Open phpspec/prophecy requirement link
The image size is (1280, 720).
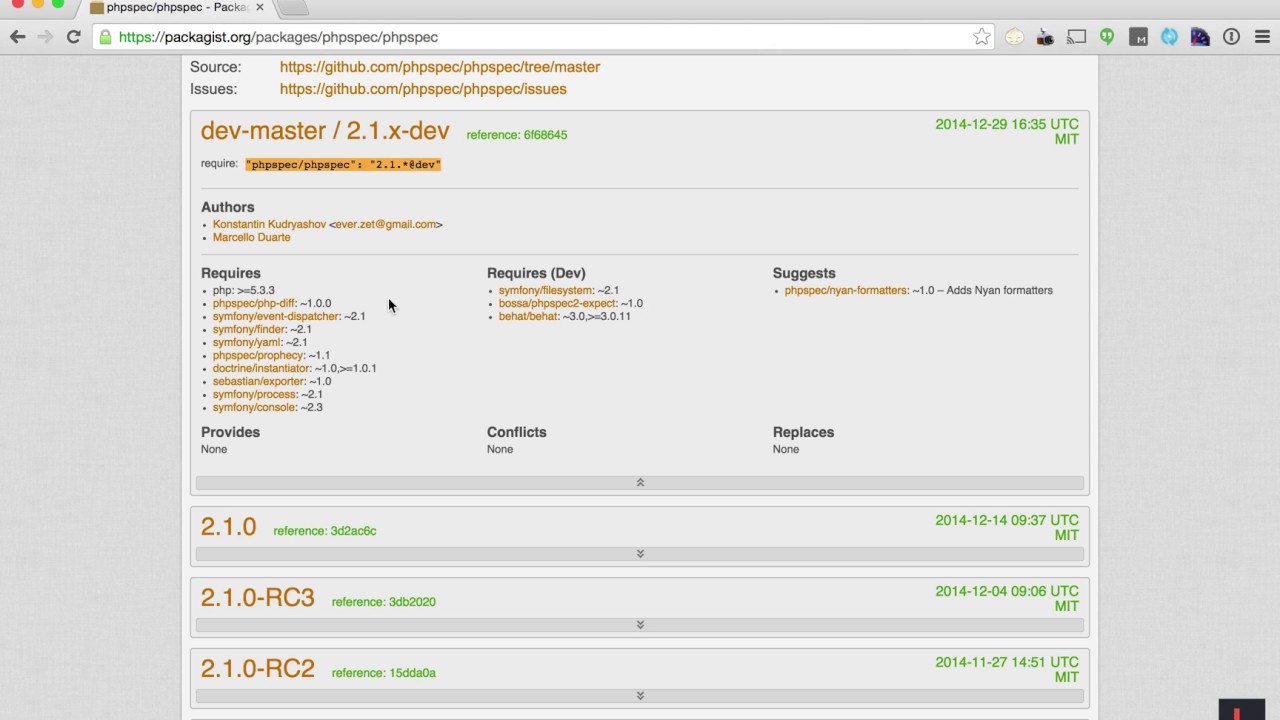[259, 355]
